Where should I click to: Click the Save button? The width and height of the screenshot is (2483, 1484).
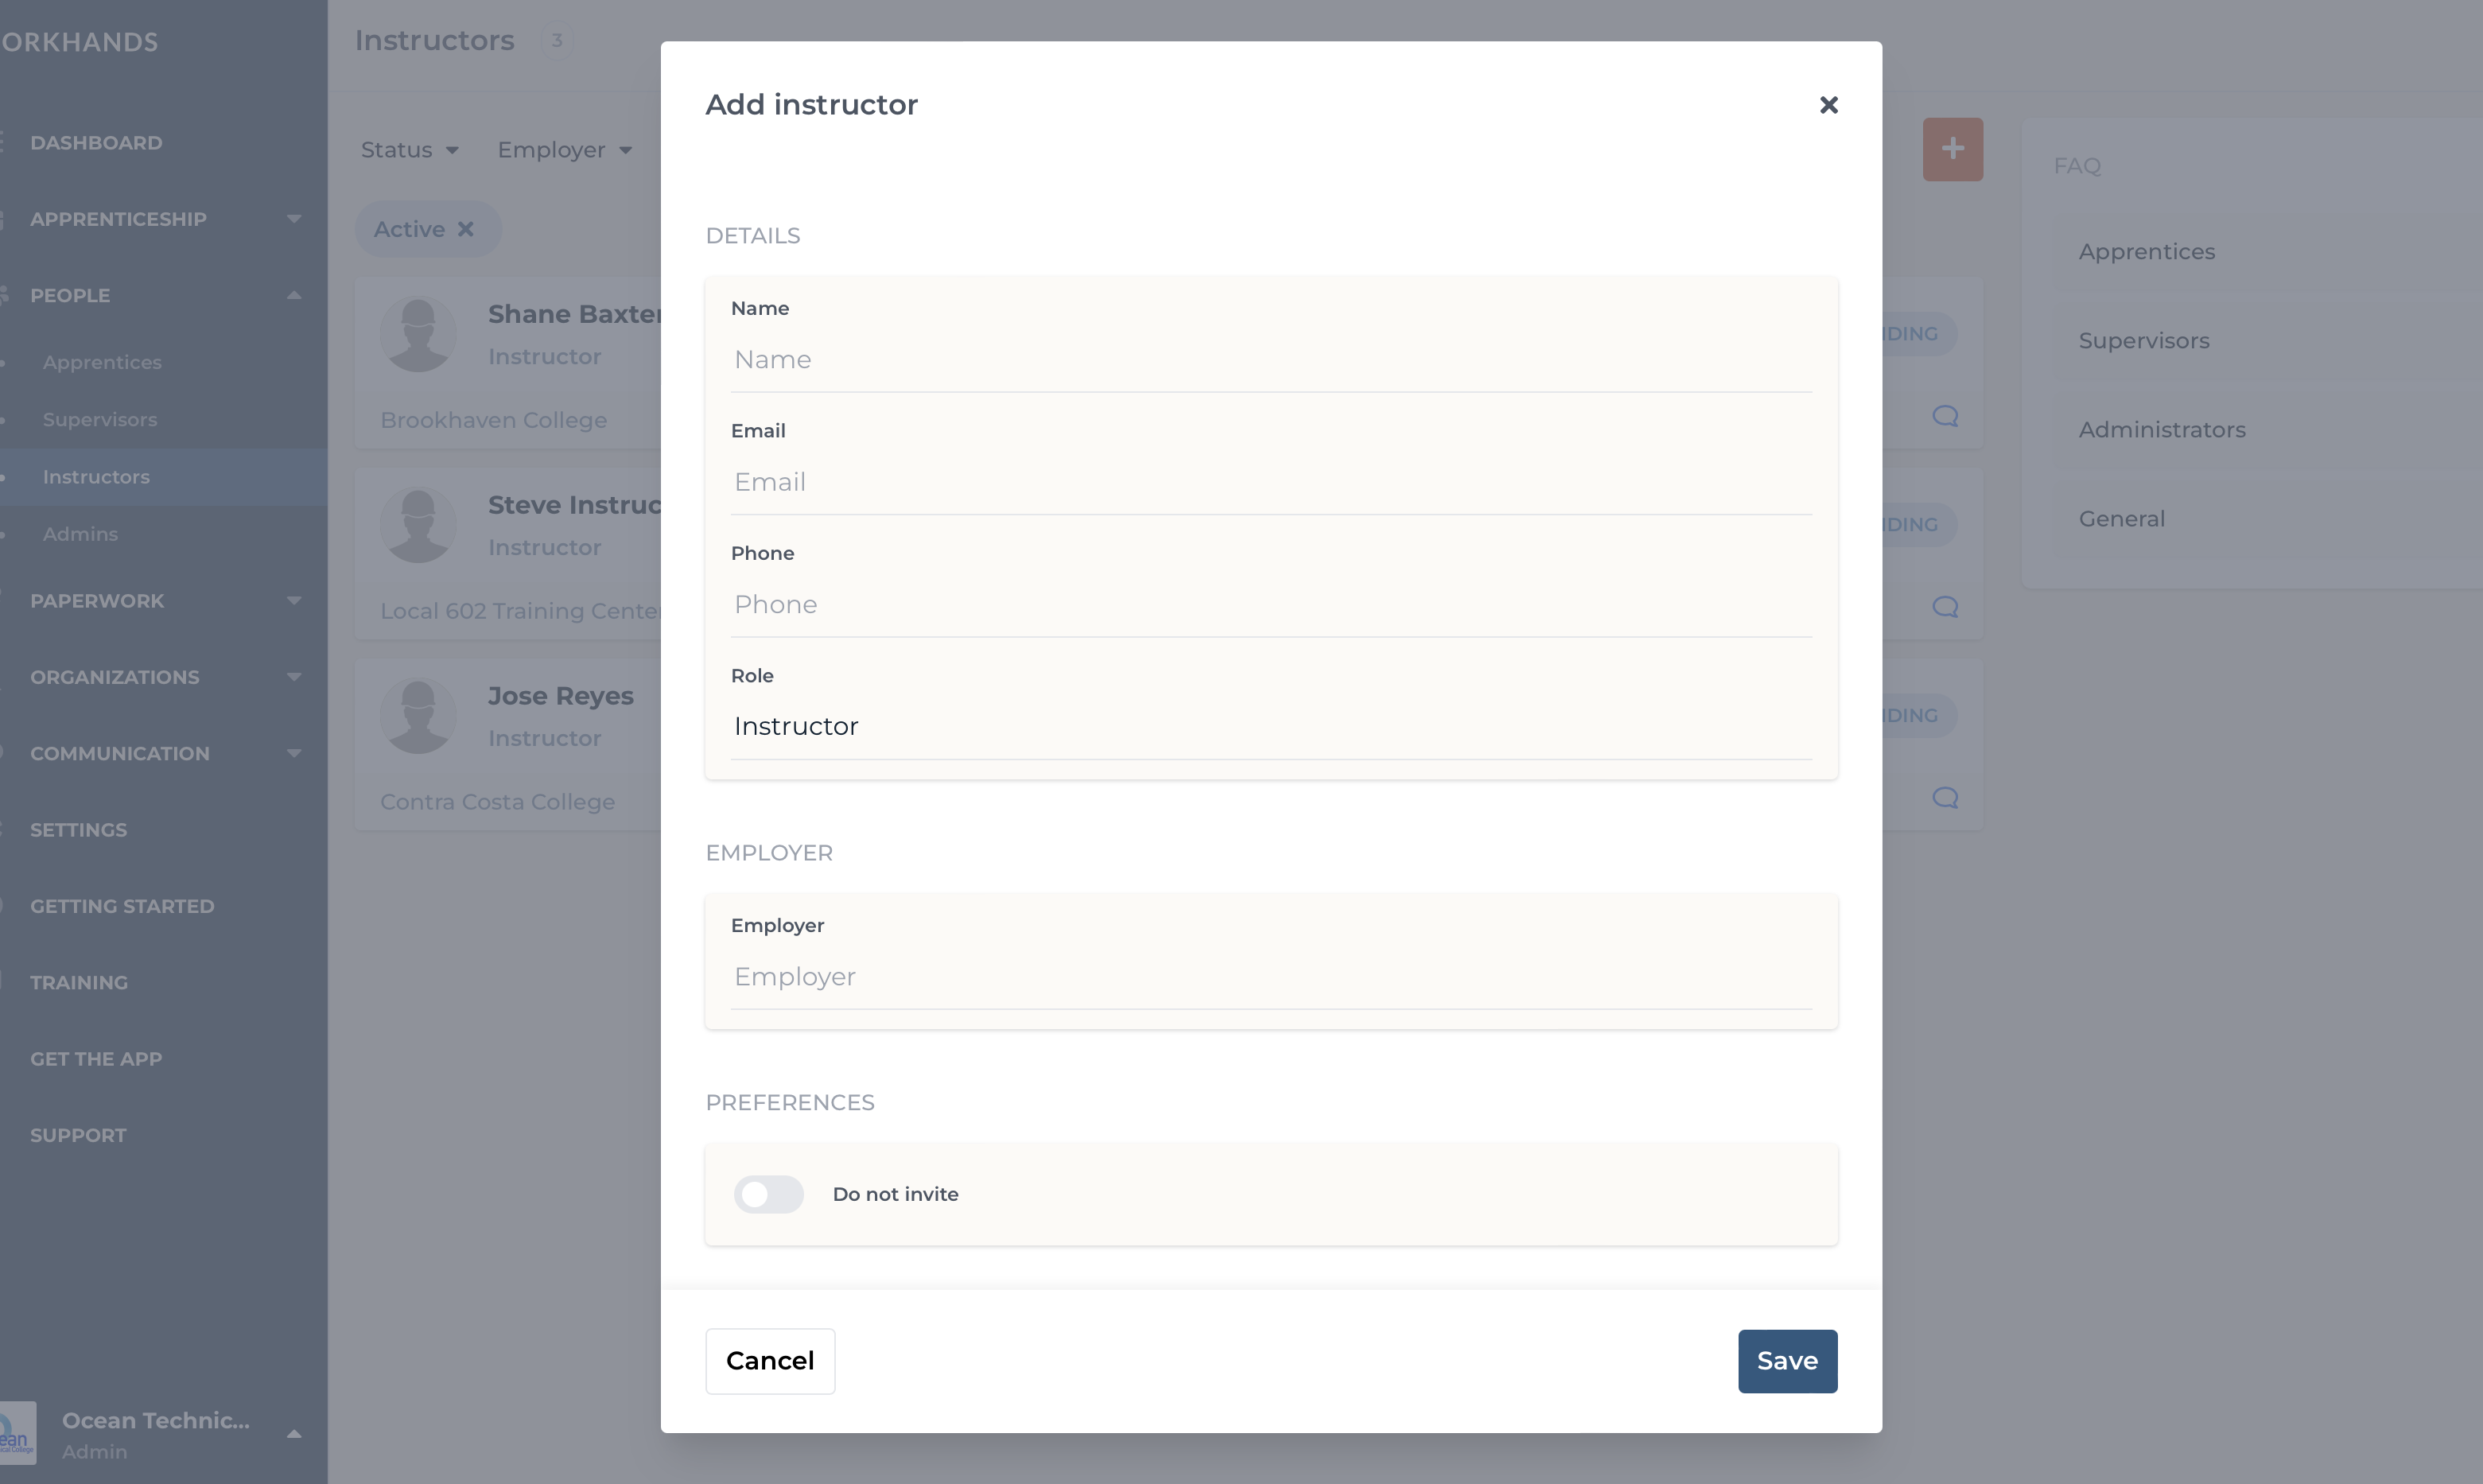click(x=1787, y=1361)
